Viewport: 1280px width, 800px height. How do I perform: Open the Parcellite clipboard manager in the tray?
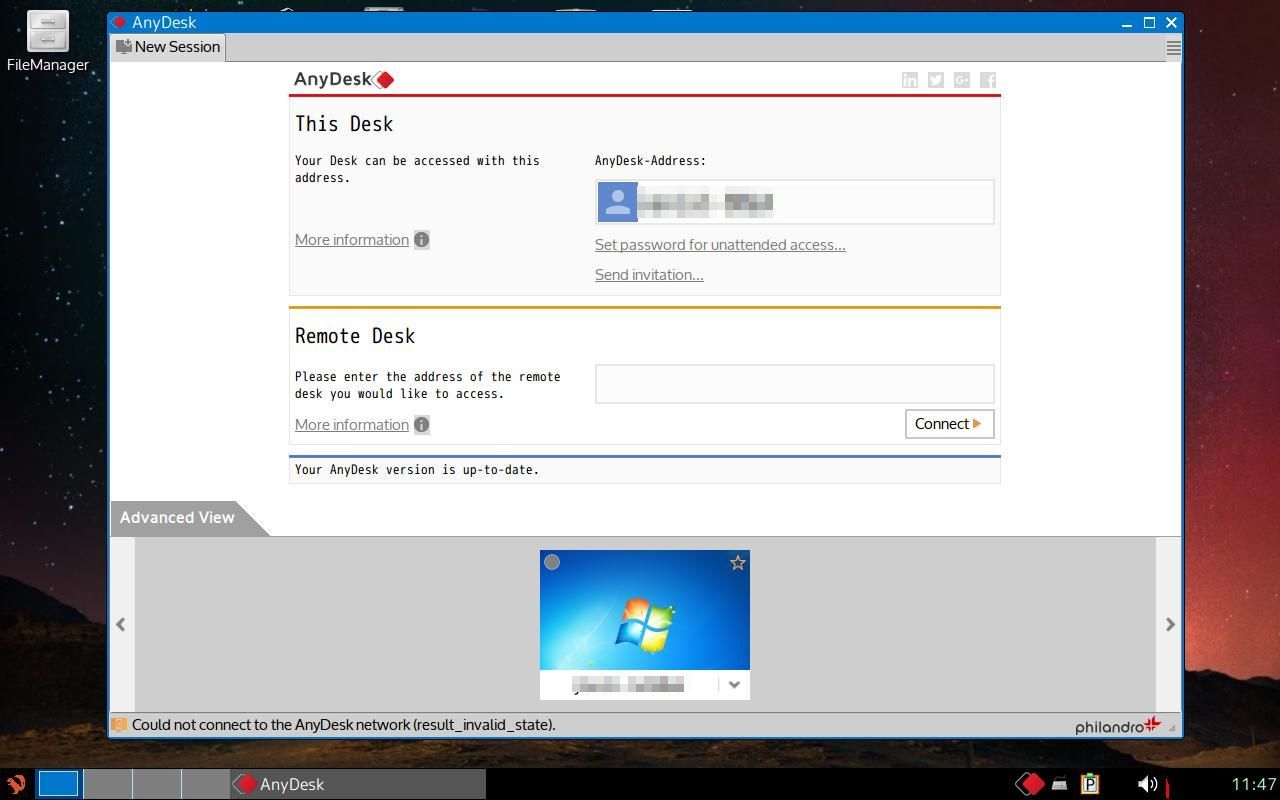pos(1090,784)
